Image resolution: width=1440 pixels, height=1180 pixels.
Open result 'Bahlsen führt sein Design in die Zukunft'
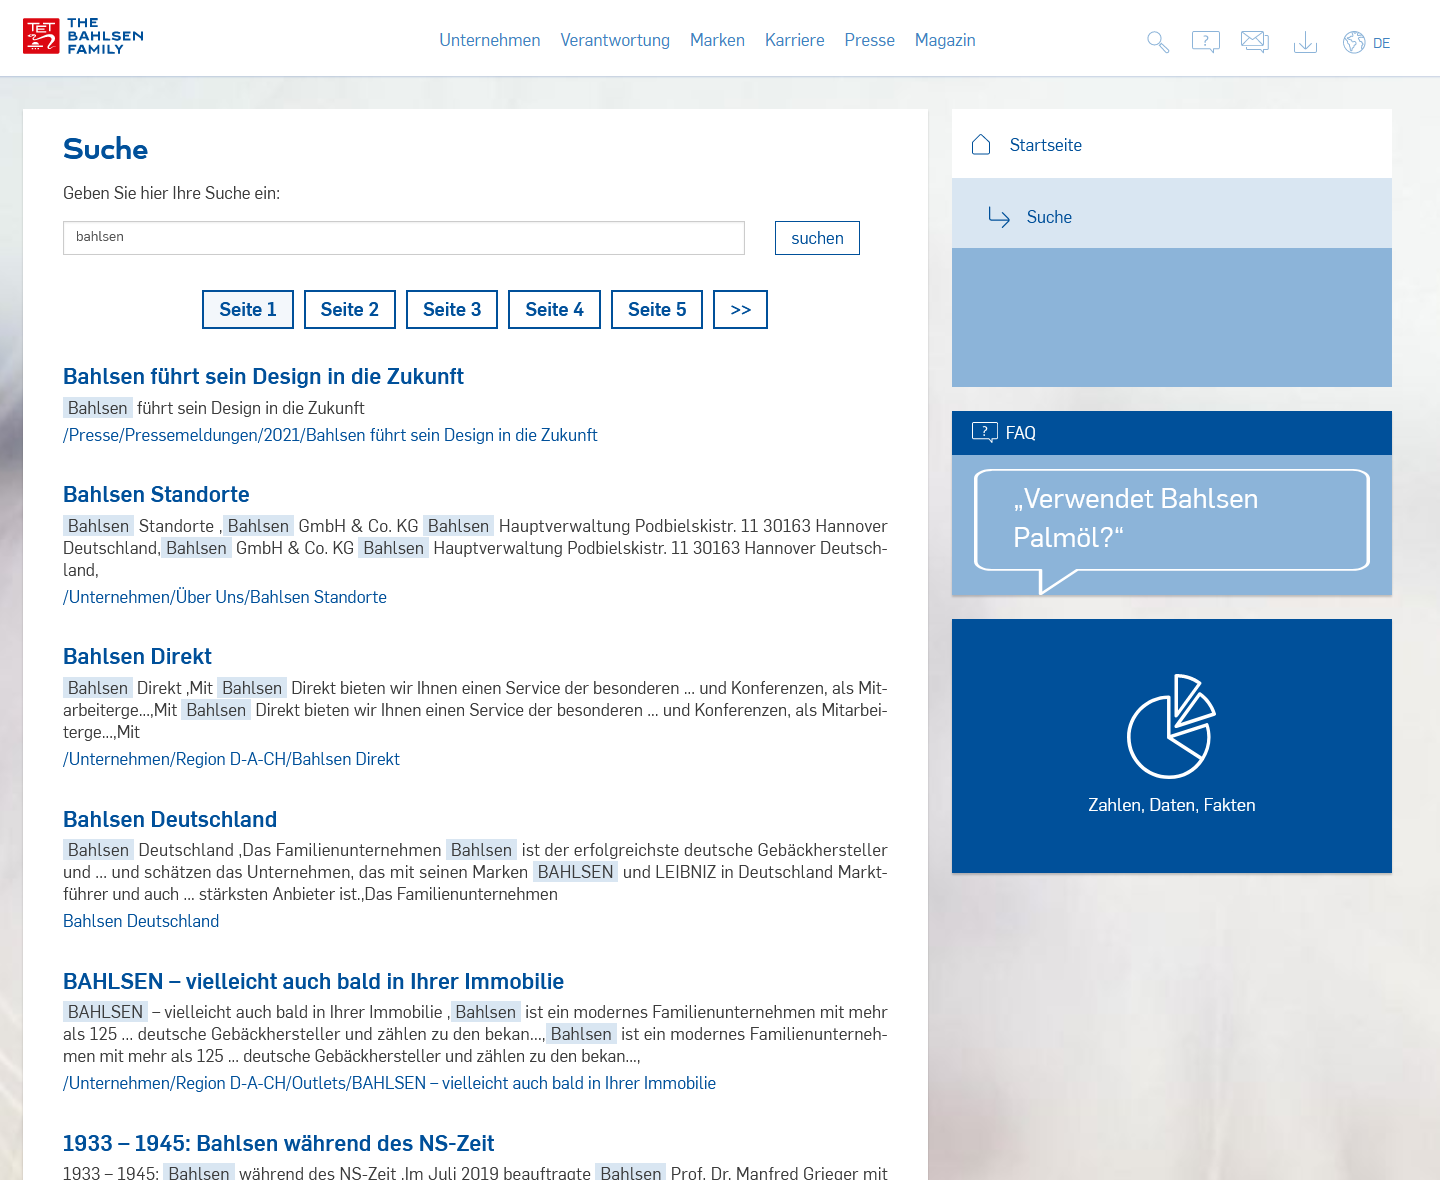[x=263, y=376]
